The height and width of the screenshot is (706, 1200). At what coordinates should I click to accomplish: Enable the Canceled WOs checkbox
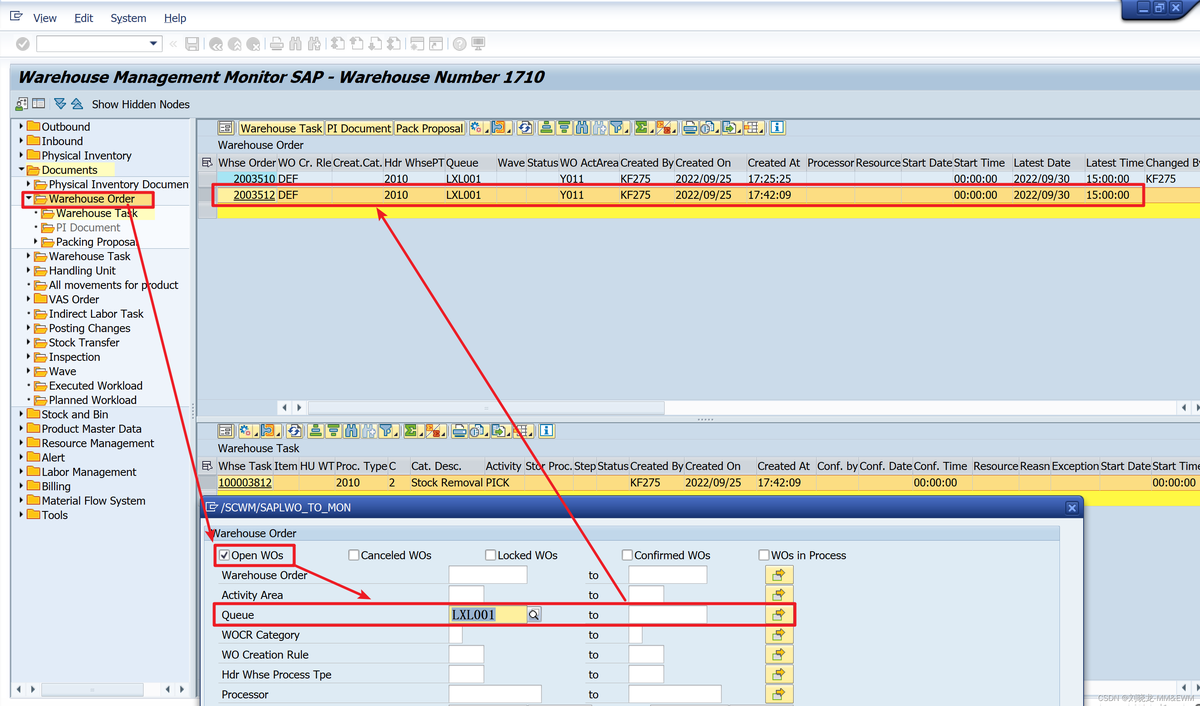[x=354, y=555]
